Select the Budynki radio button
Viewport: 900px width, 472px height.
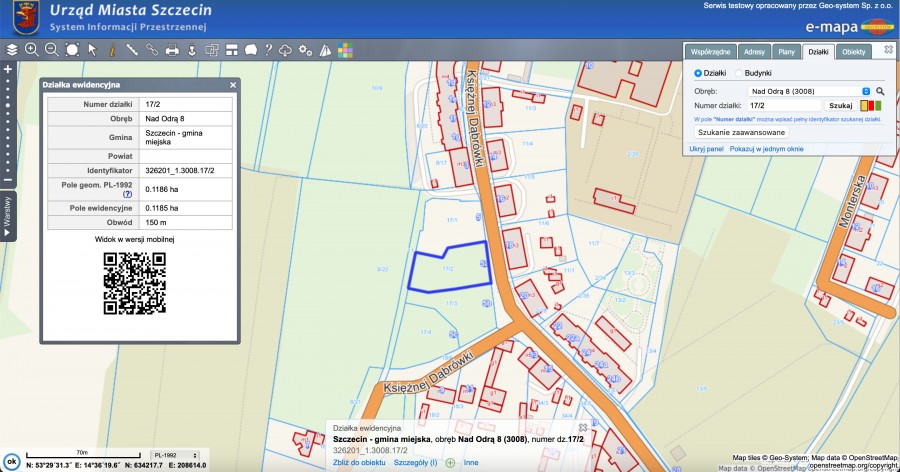[739, 73]
